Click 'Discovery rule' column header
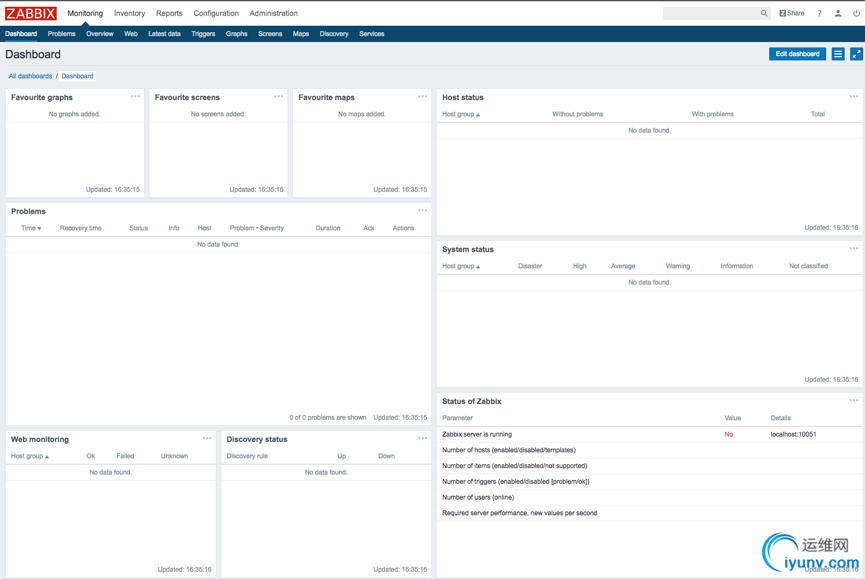Viewport: 865px width, 579px height. (247, 456)
